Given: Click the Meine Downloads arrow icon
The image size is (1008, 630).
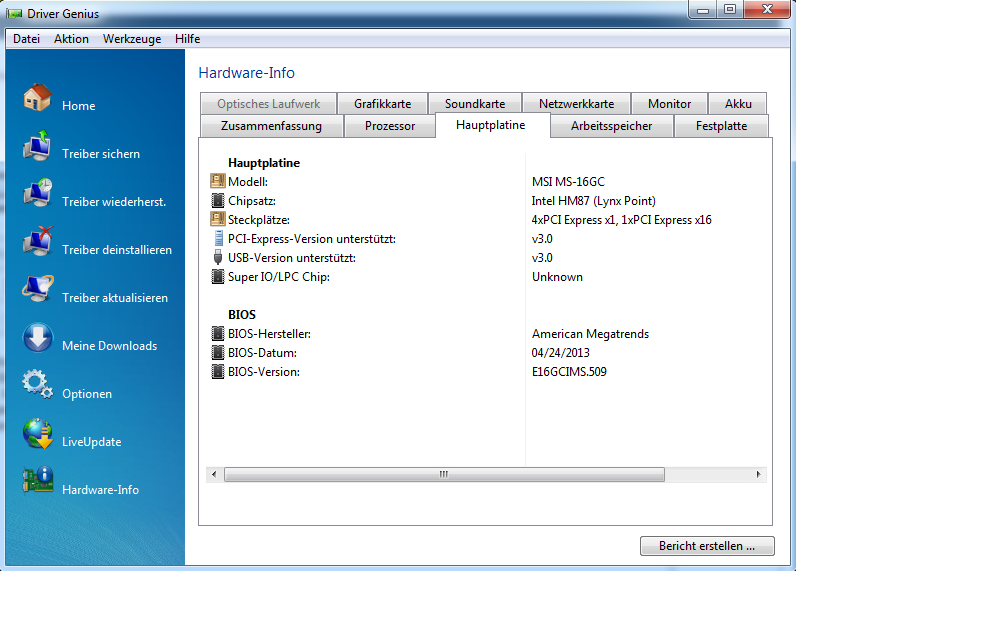Looking at the screenshot, I should pyautogui.click(x=38, y=338).
